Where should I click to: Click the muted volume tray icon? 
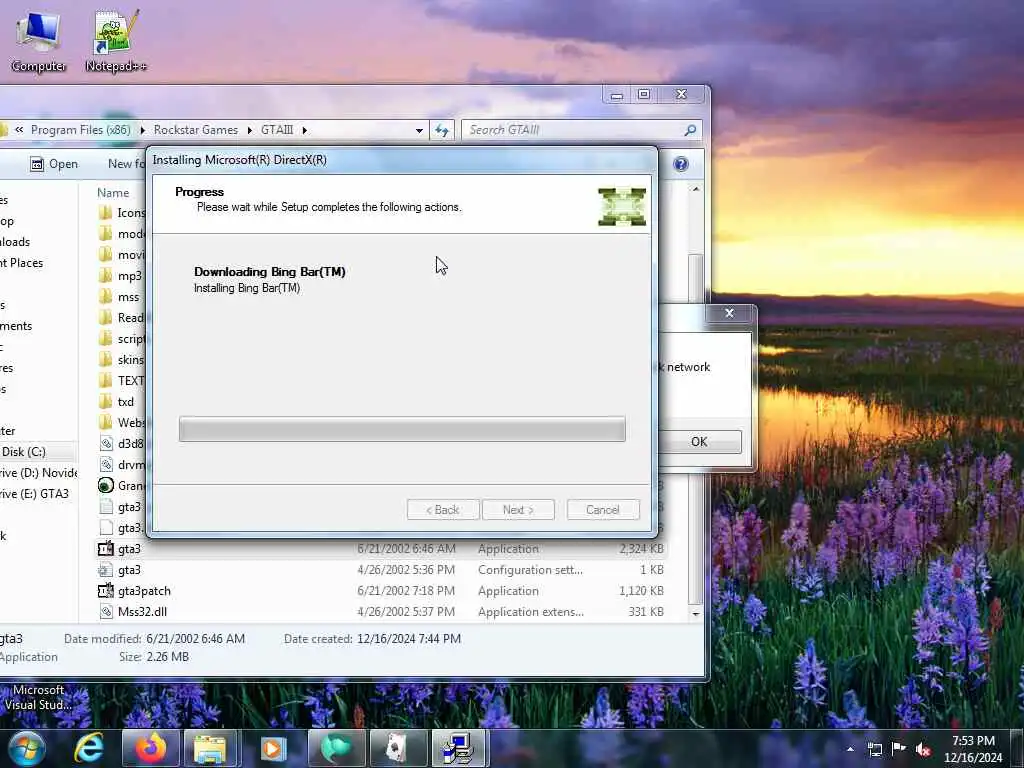[923, 749]
